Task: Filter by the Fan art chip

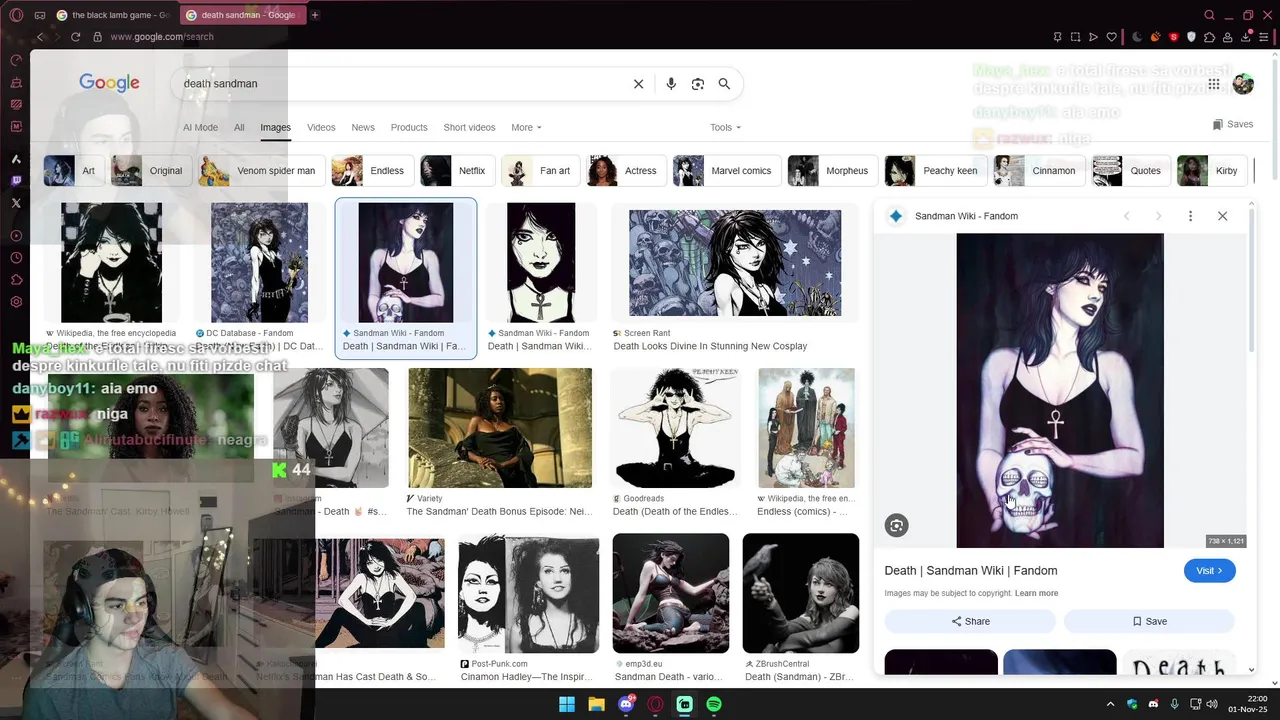Action: click(540, 171)
